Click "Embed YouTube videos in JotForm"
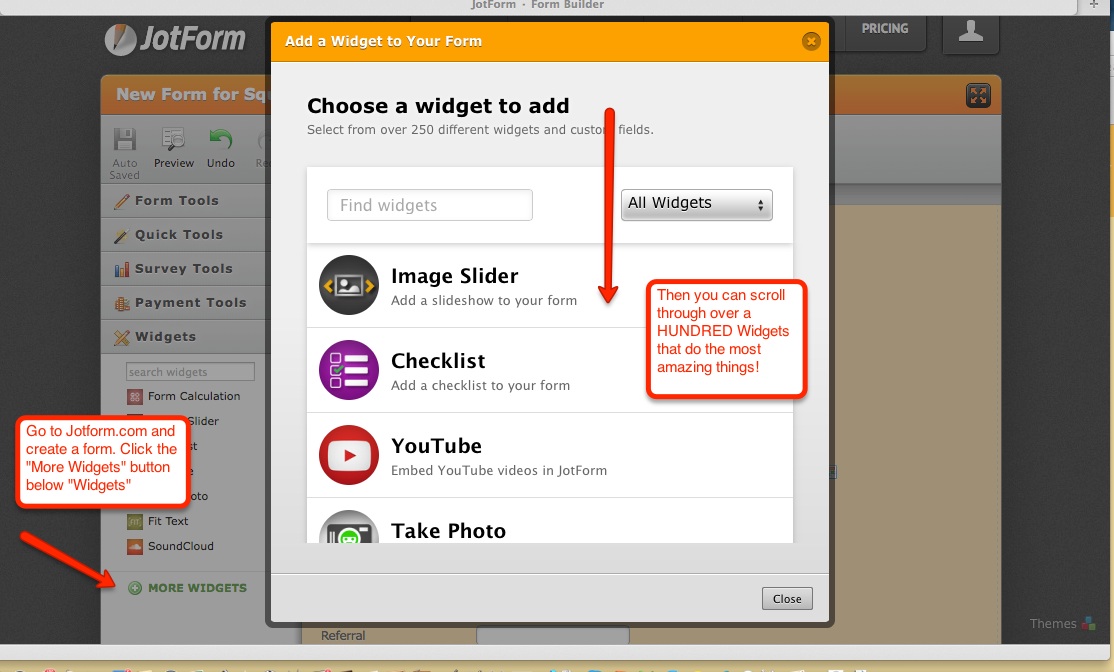The height and width of the screenshot is (672, 1114). (x=499, y=470)
